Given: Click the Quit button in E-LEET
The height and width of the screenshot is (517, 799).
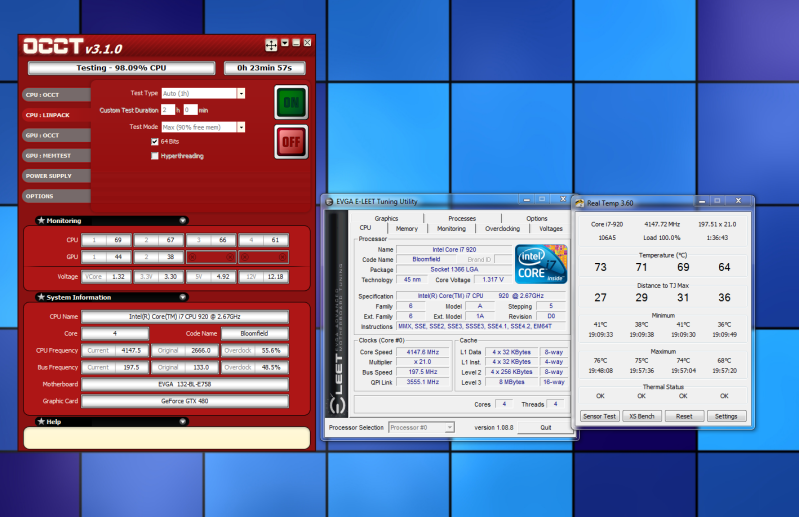Looking at the screenshot, I should [546, 427].
